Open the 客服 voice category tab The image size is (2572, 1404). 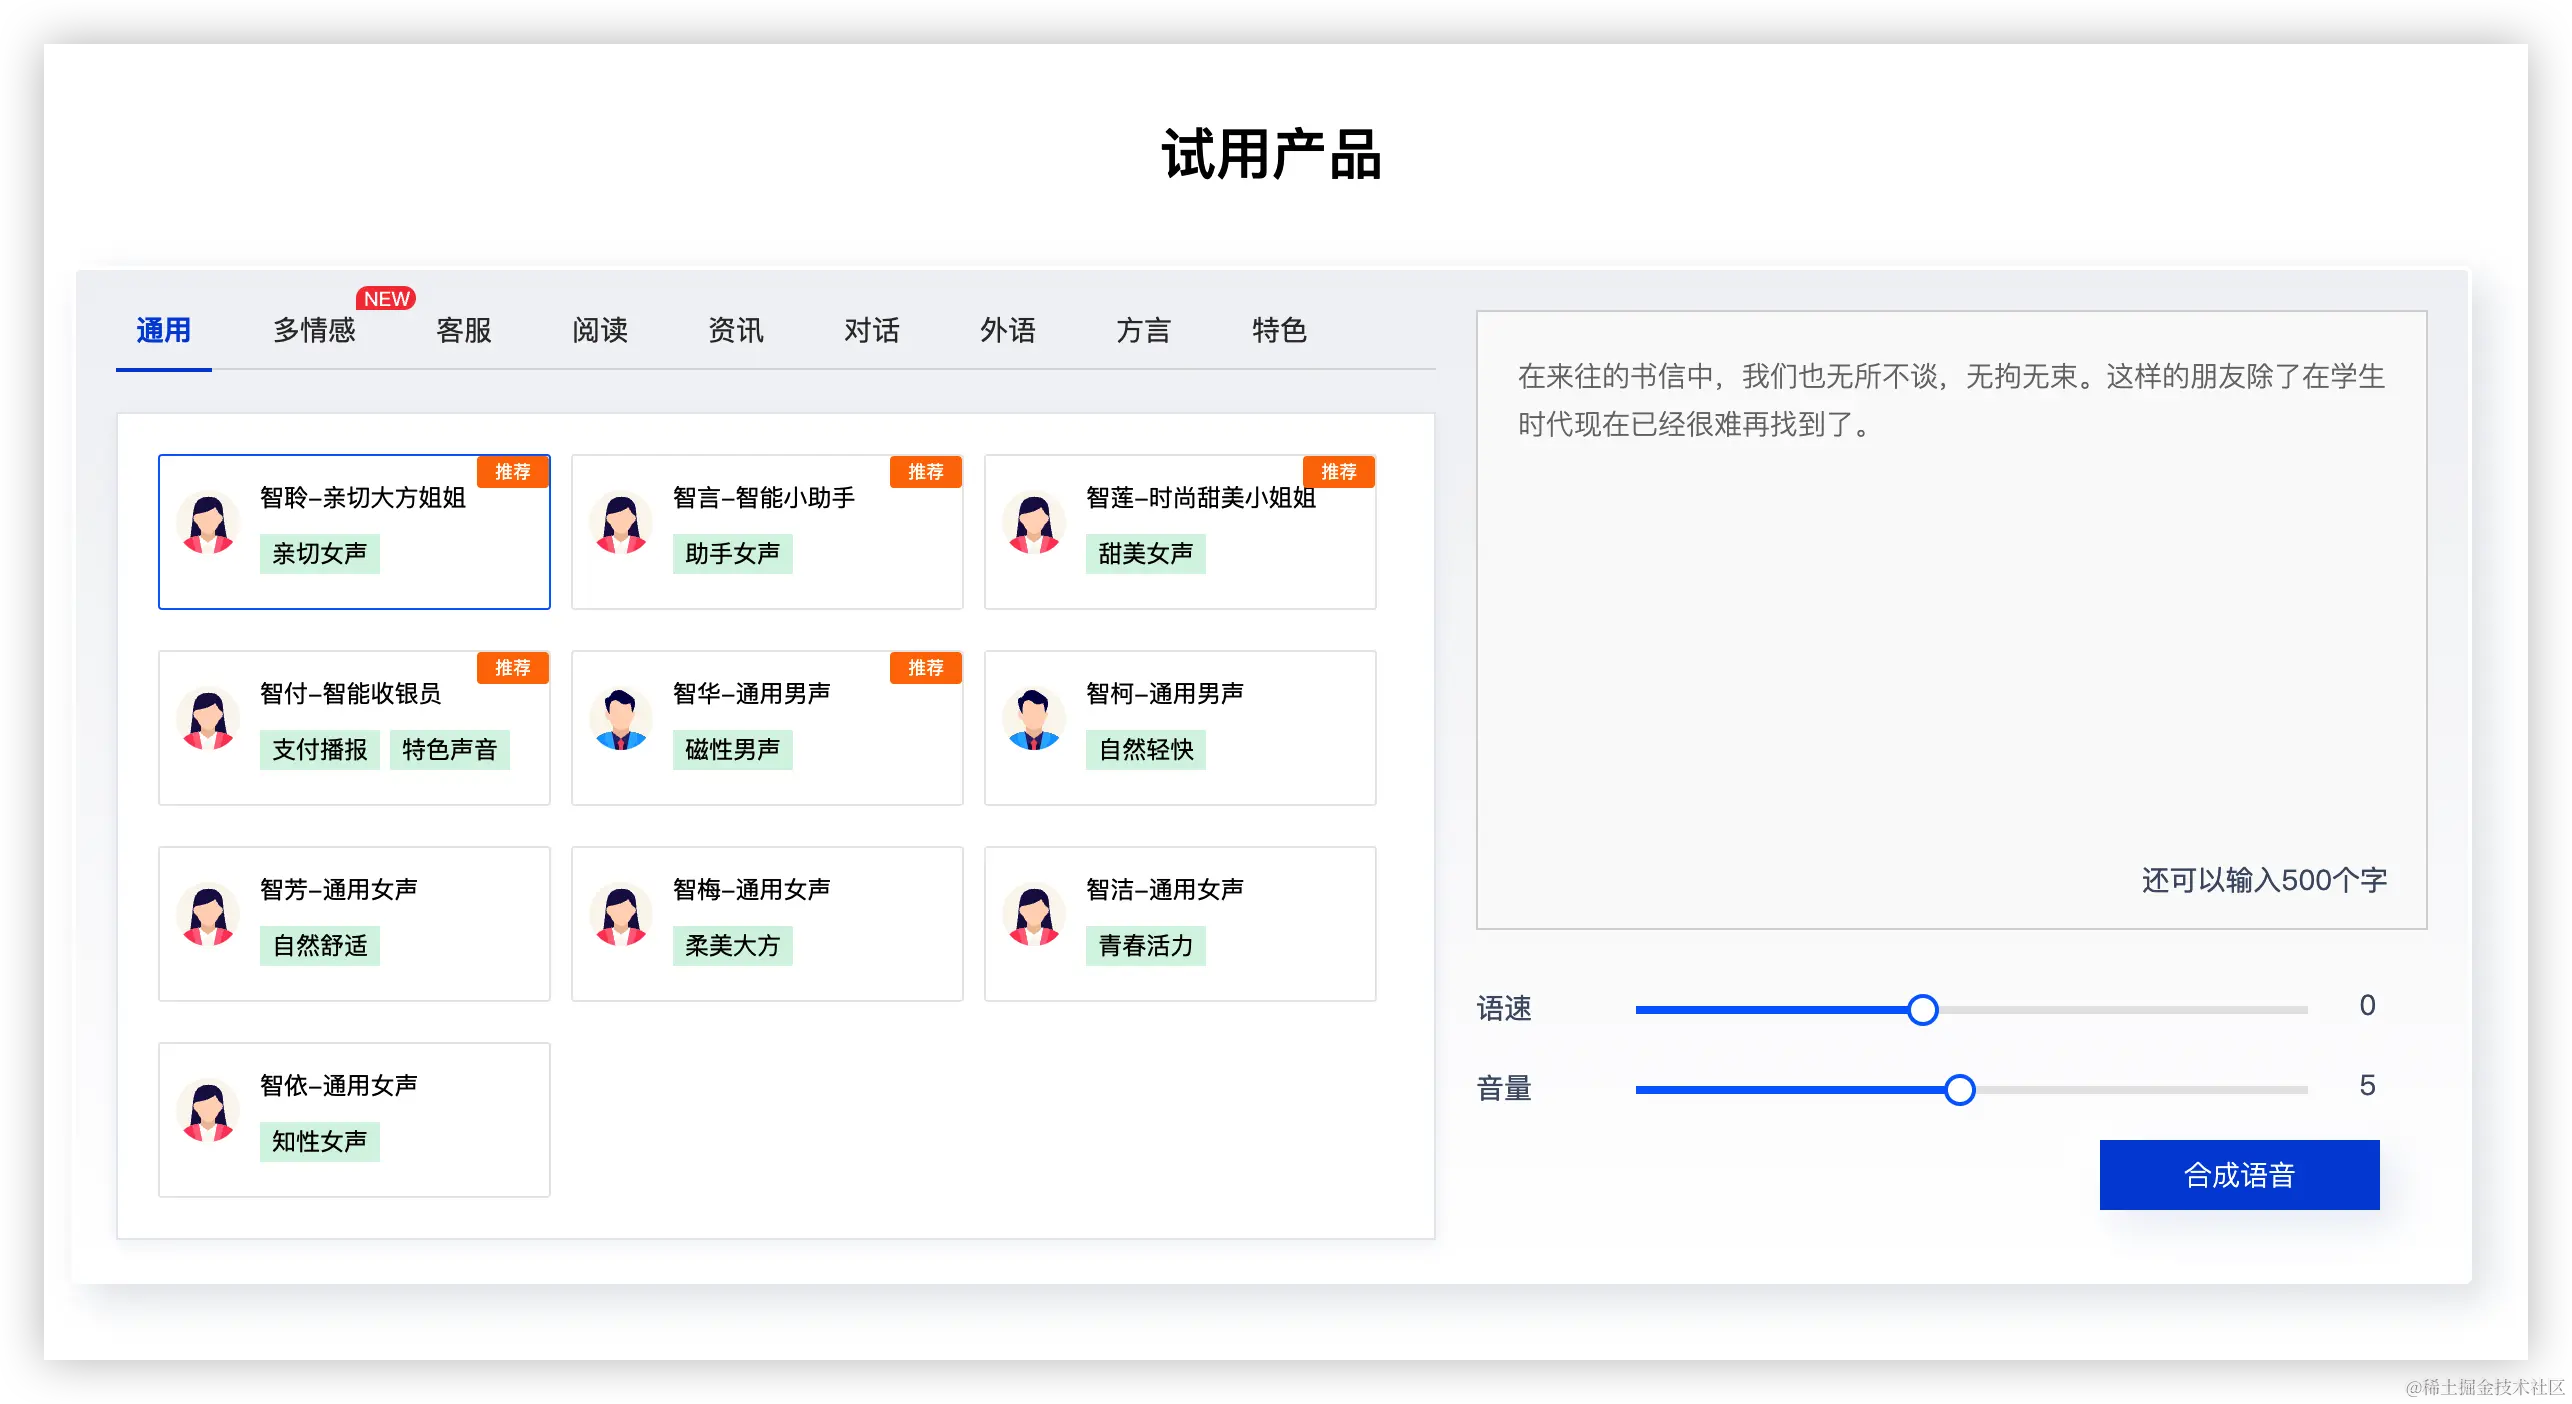coord(464,331)
